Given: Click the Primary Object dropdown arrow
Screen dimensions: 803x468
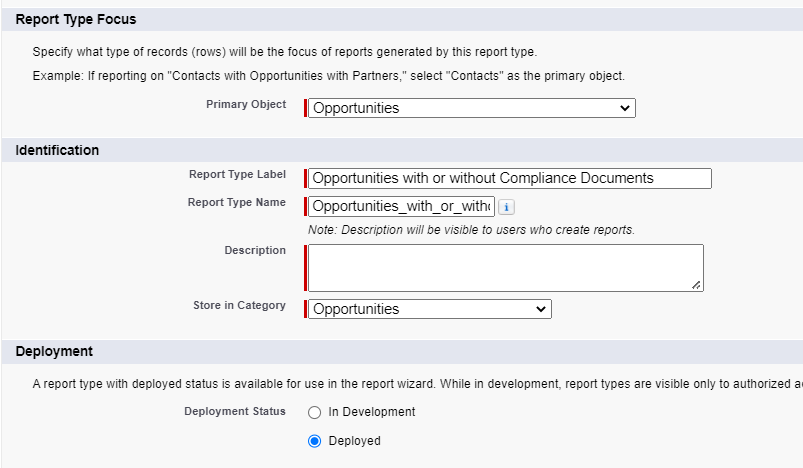Looking at the screenshot, I should pyautogui.click(x=625, y=108).
